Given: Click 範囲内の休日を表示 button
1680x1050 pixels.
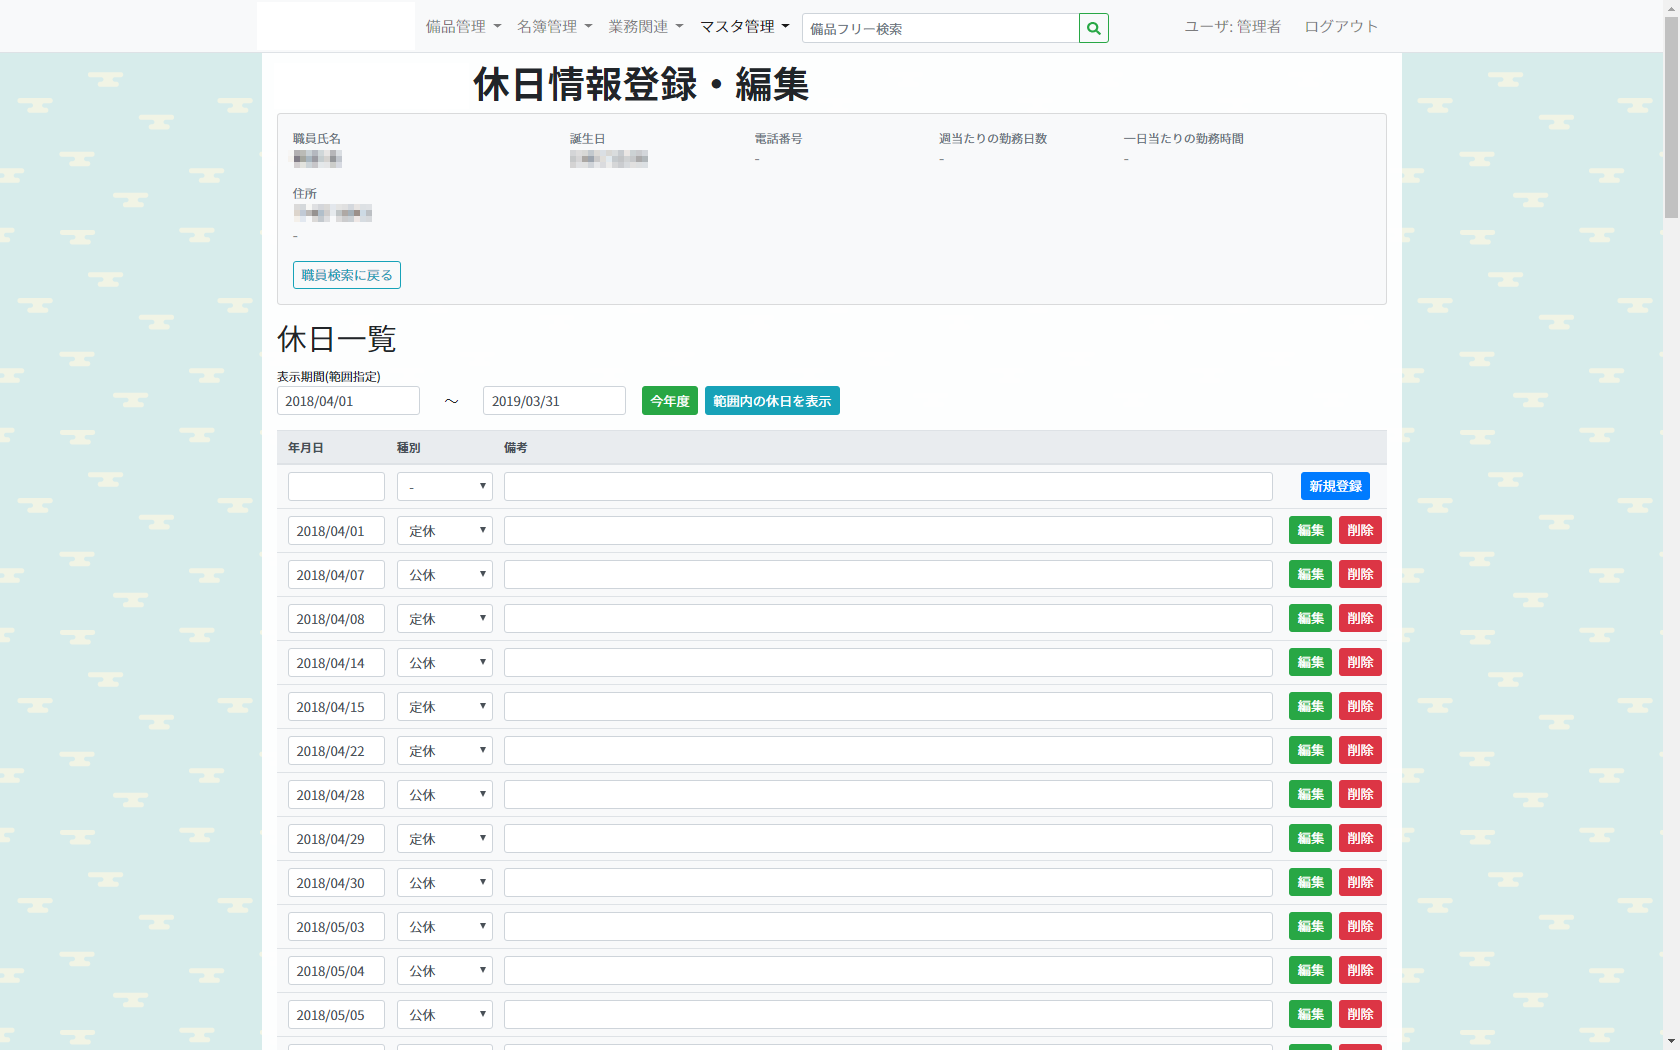Looking at the screenshot, I should 772,401.
